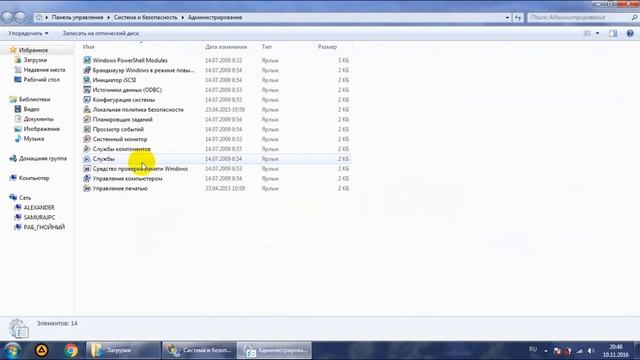Switch to Администрирование taskbar window
The height and width of the screenshot is (360, 640).
click(x=275, y=351)
